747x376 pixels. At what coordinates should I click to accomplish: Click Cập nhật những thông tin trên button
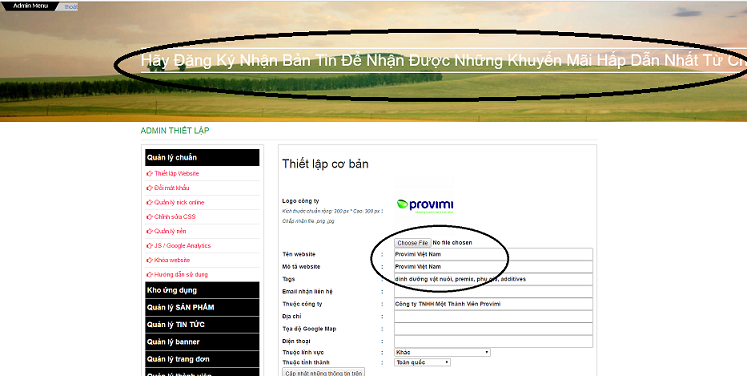(x=324, y=373)
